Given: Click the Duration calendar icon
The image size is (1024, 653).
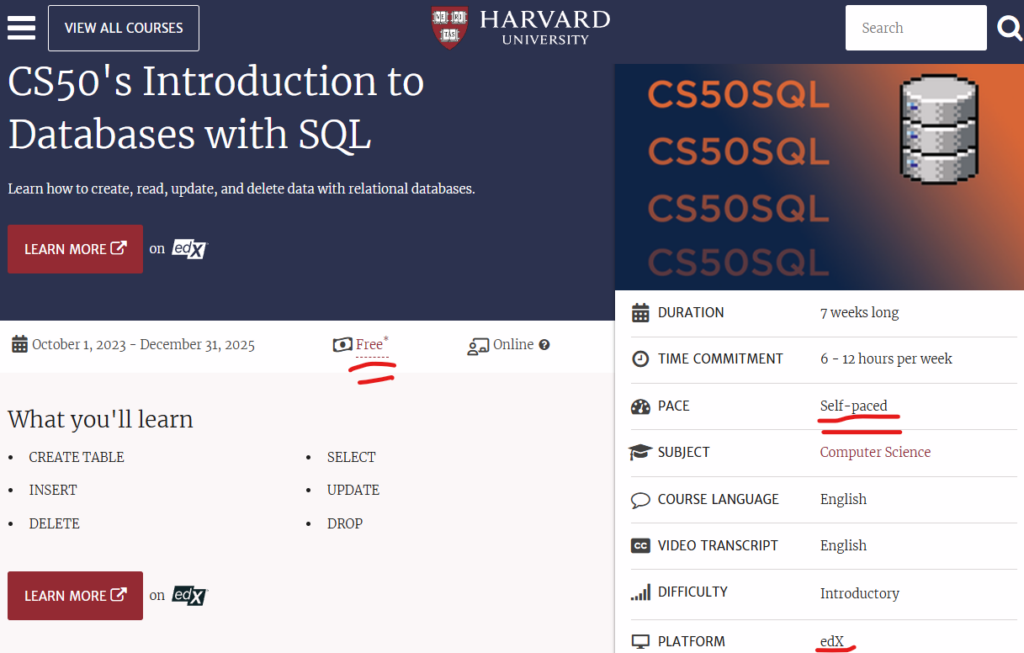Looking at the screenshot, I should [x=641, y=313].
